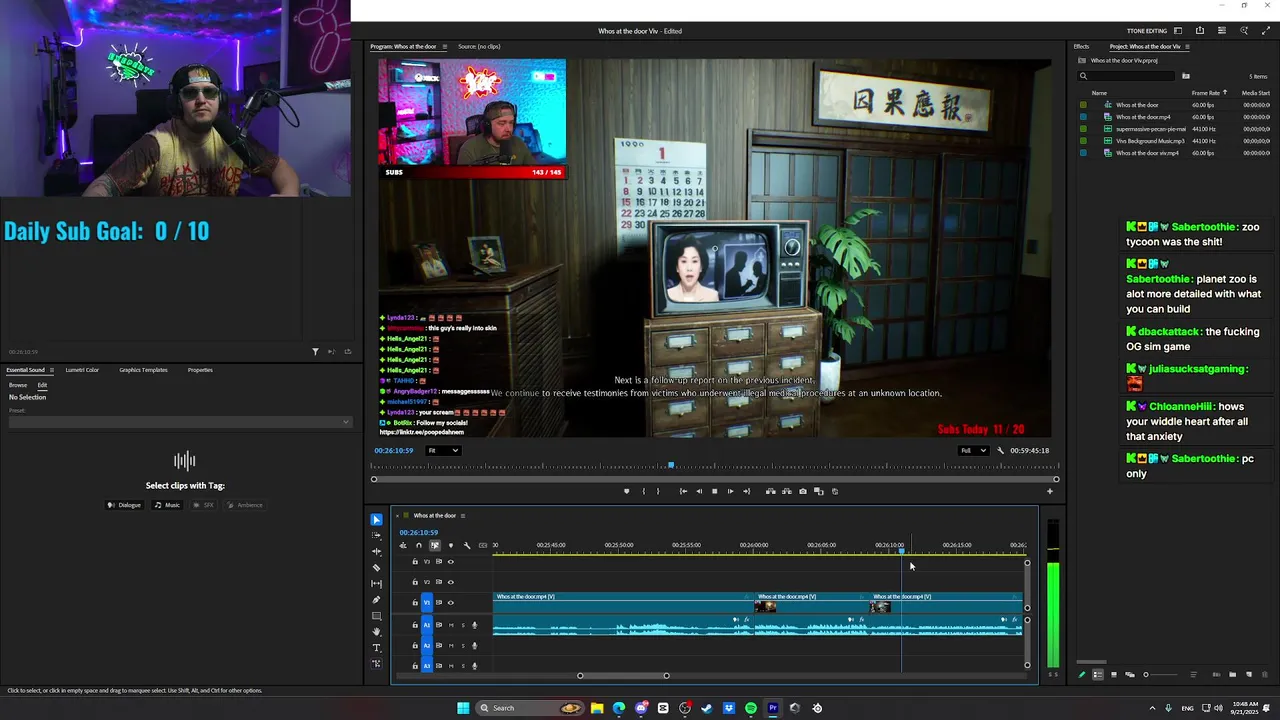Select the Pen tool

[x=376, y=599]
